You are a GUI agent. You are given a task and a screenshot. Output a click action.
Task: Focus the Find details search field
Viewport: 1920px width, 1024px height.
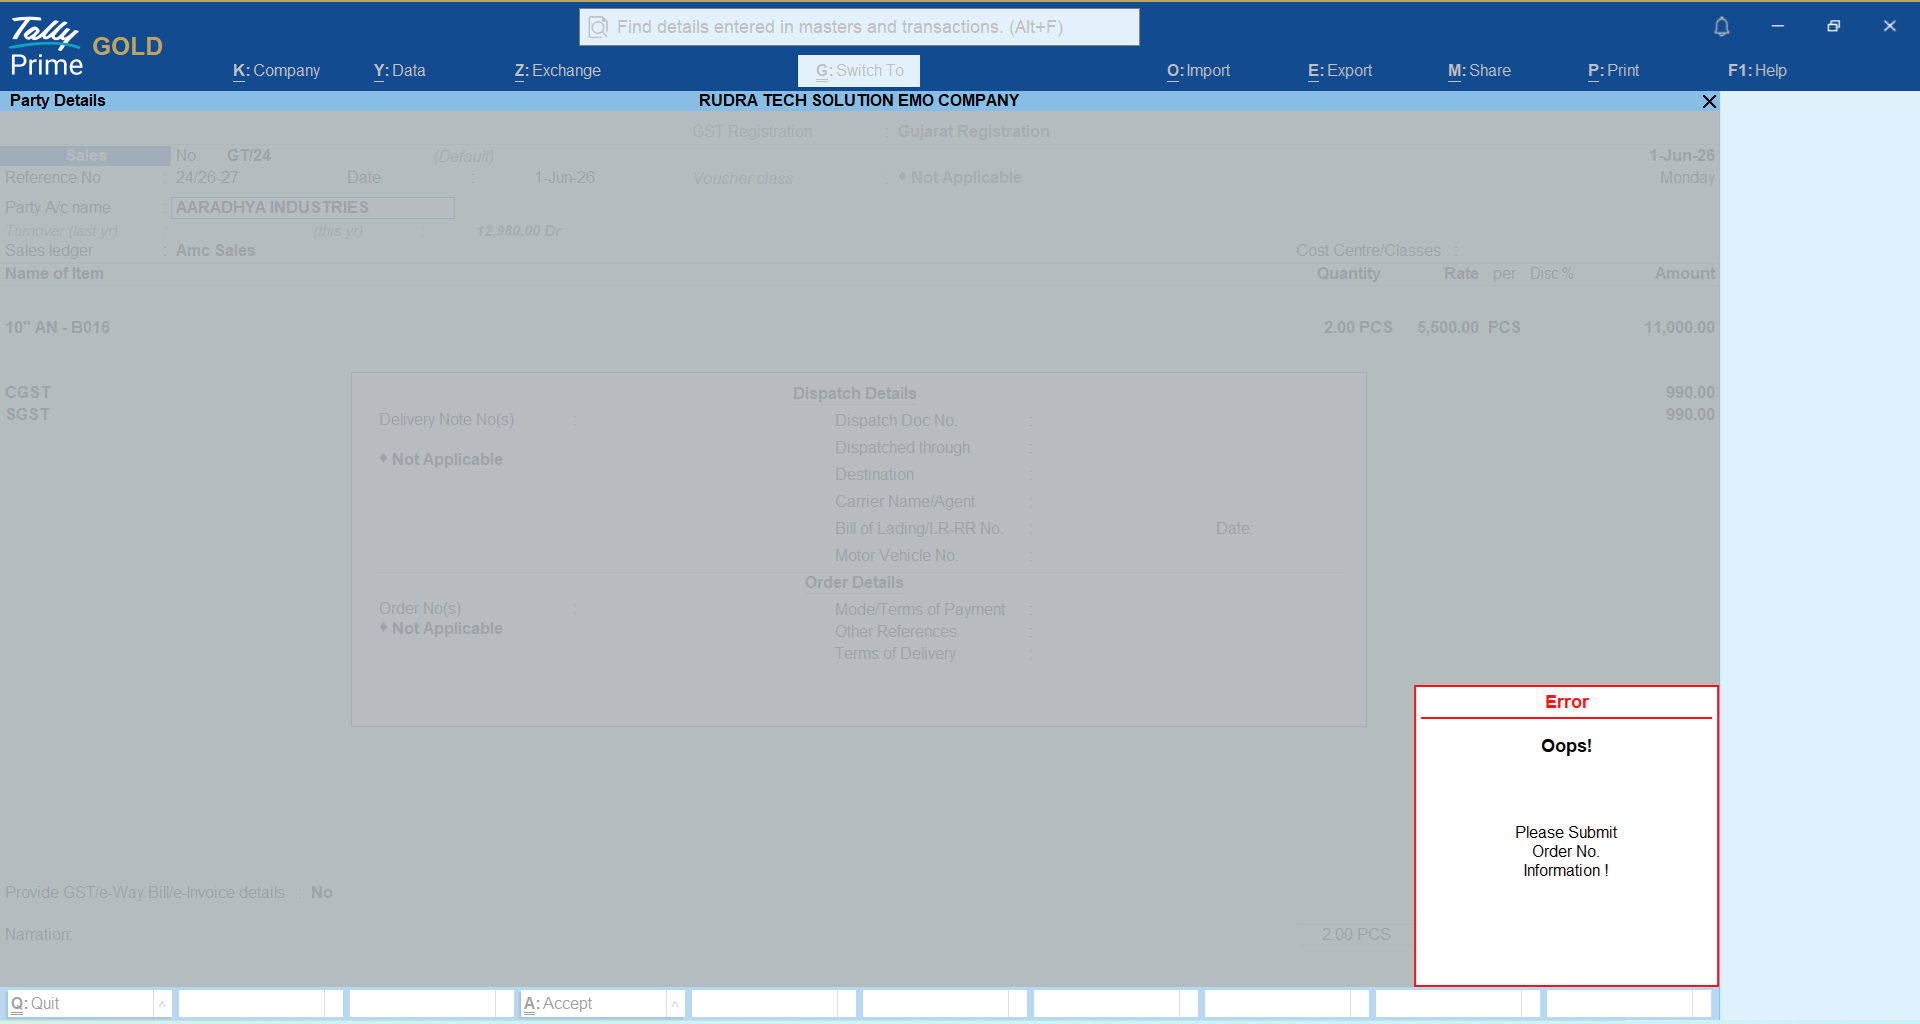859,27
